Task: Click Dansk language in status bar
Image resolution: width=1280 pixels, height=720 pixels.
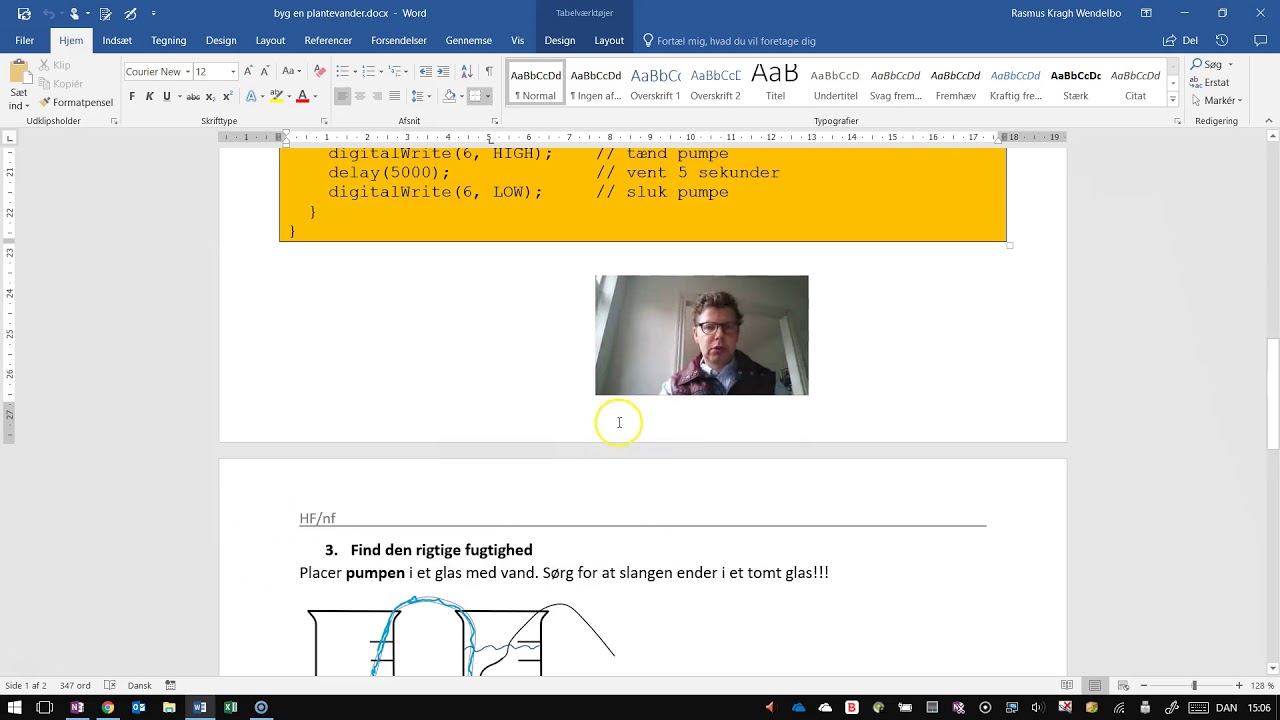Action: (140, 685)
